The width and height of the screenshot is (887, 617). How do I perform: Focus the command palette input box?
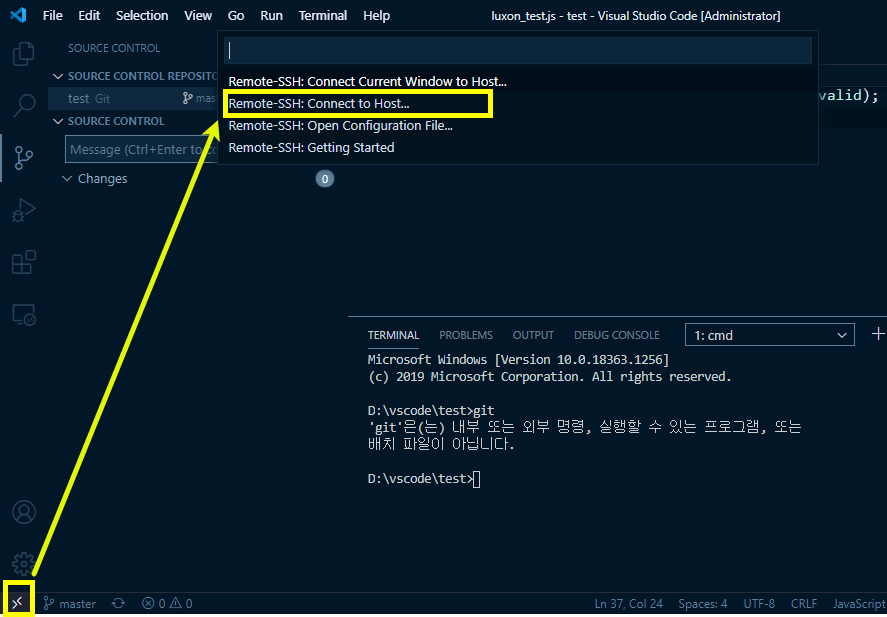(518, 51)
